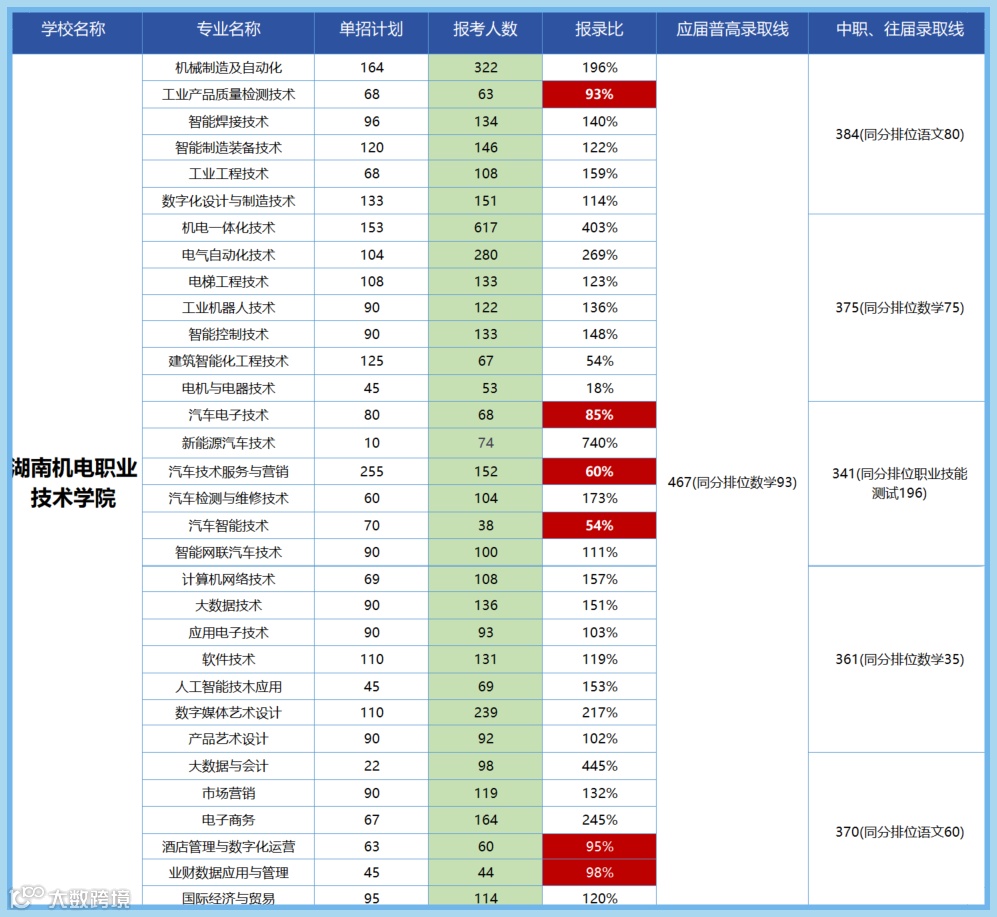This screenshot has width=997, height=917.
Task: Select the 电机与电器技术 cell
Action: click(228, 388)
